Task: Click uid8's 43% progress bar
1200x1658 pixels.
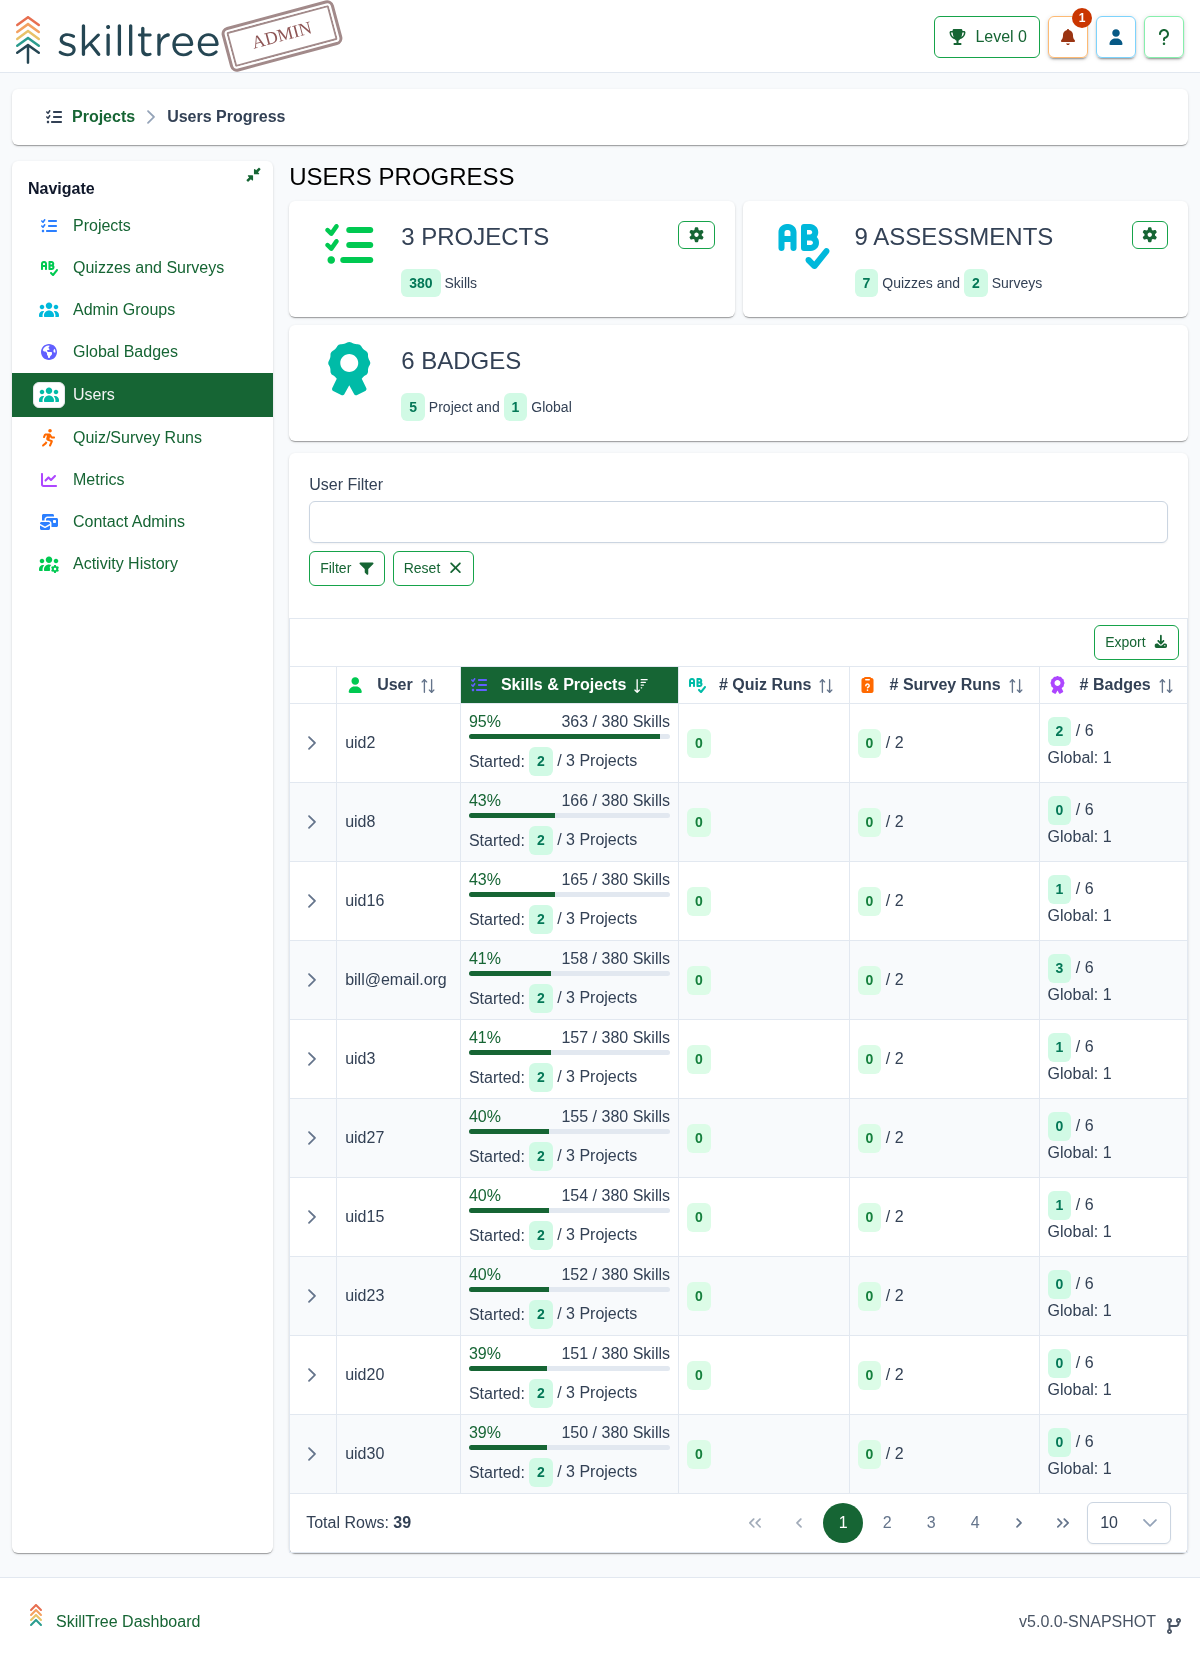Action: point(569,816)
